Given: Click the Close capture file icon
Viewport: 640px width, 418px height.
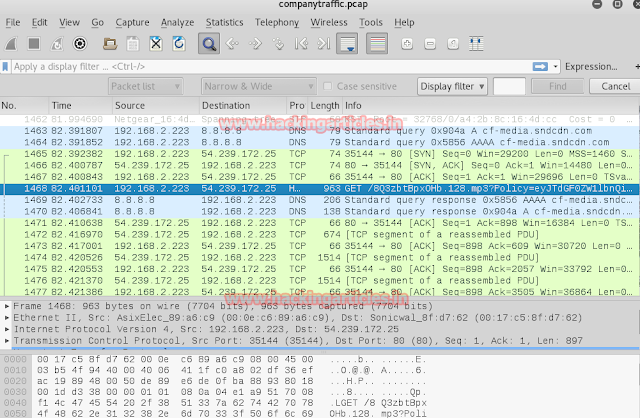Looking at the screenshot, I should pyautogui.click(x=156, y=44).
